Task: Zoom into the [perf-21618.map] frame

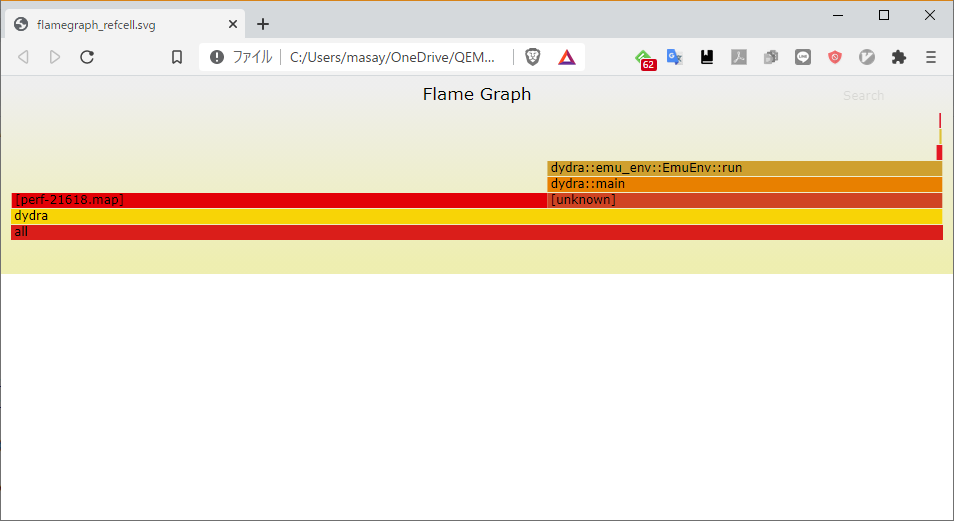Action: point(279,200)
